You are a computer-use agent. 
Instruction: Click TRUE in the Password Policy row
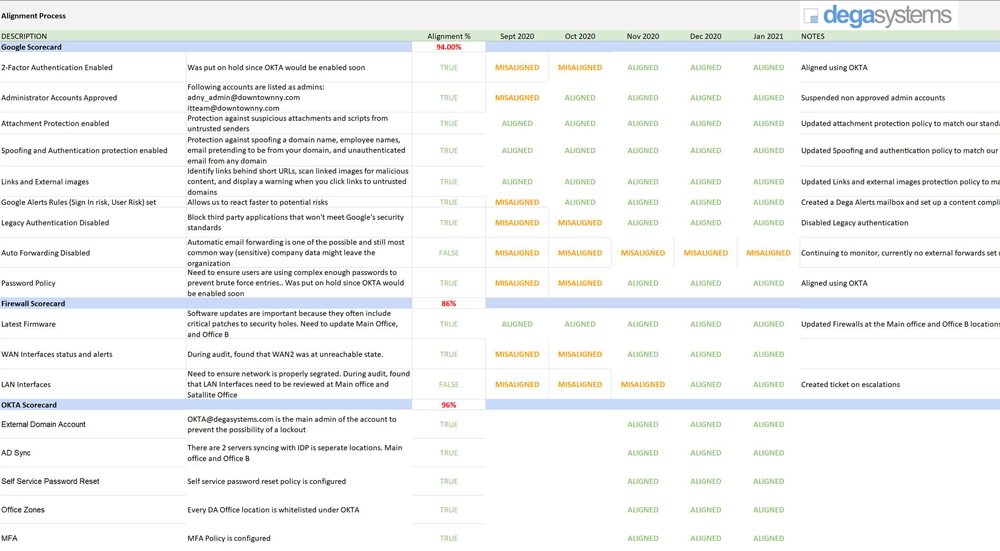pos(448,283)
